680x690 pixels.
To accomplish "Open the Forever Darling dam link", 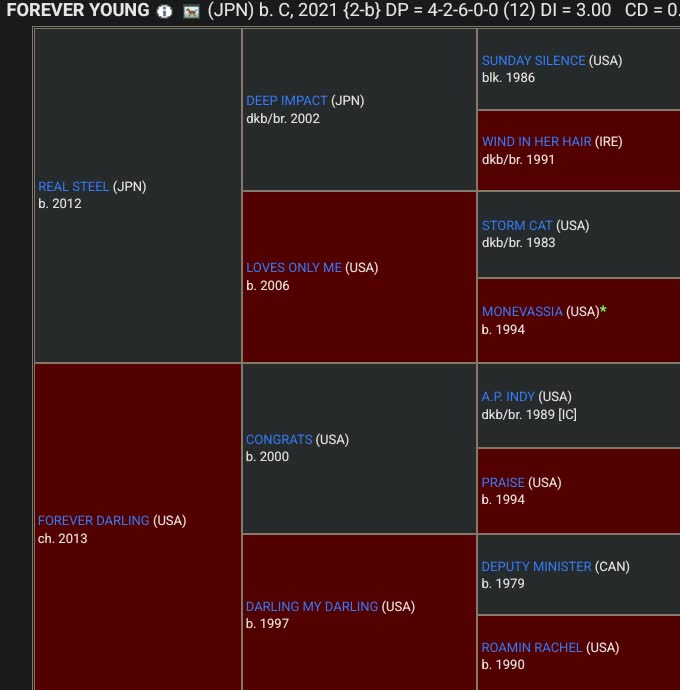I will 94,521.
